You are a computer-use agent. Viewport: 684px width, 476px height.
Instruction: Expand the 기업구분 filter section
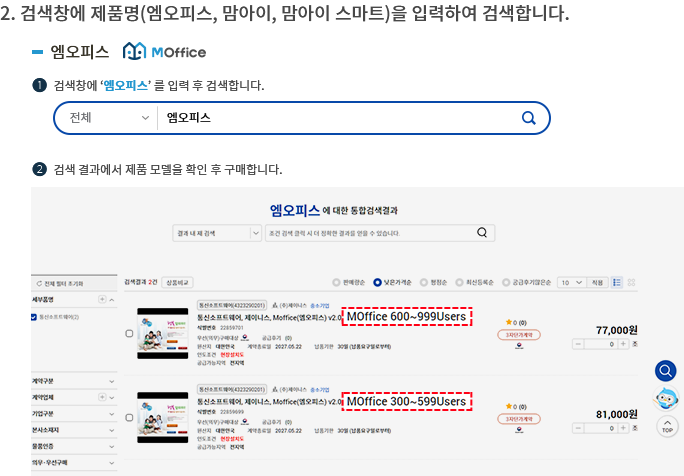click(112, 414)
